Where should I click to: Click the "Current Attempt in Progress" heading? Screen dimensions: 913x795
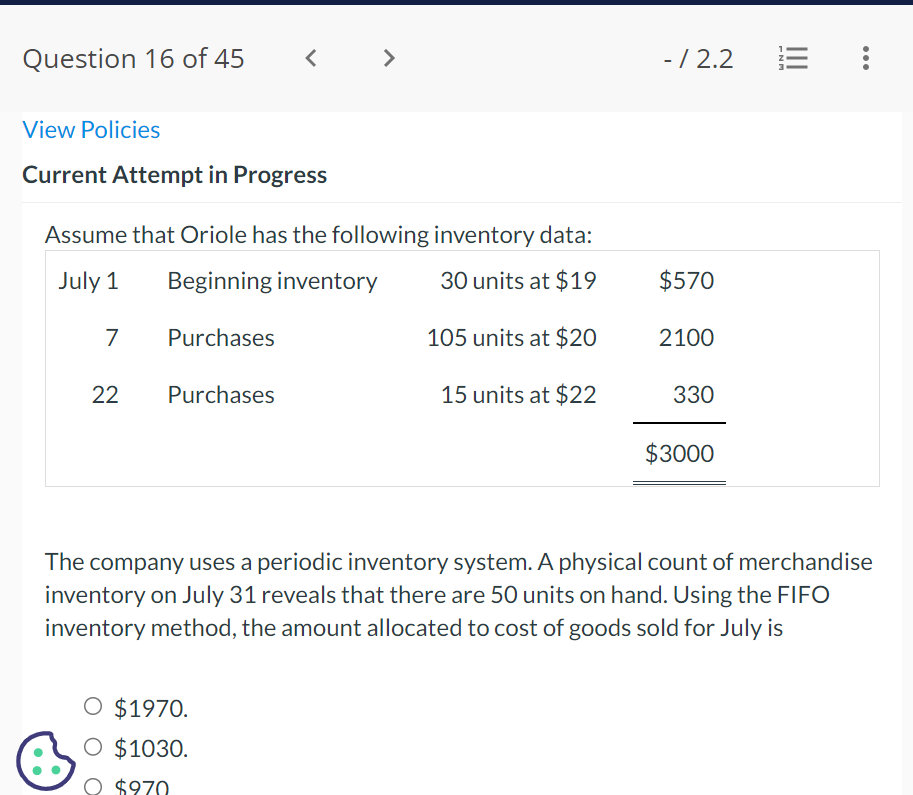[174, 174]
